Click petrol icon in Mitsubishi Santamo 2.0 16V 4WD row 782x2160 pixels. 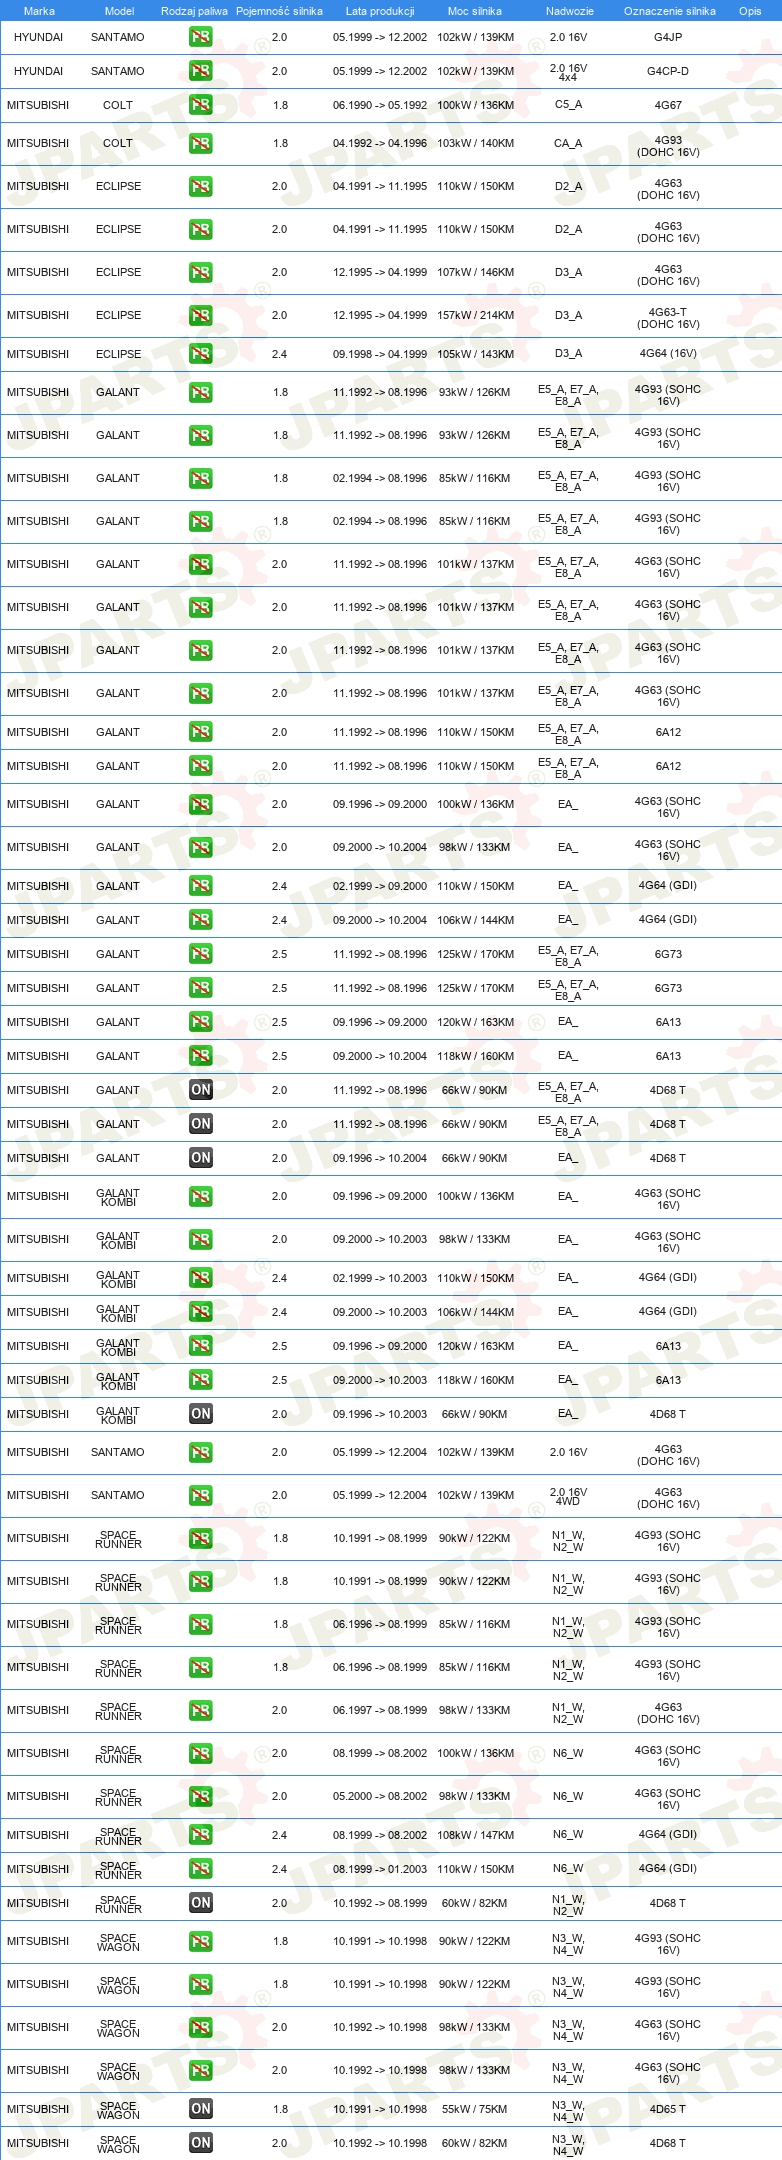(x=200, y=1495)
